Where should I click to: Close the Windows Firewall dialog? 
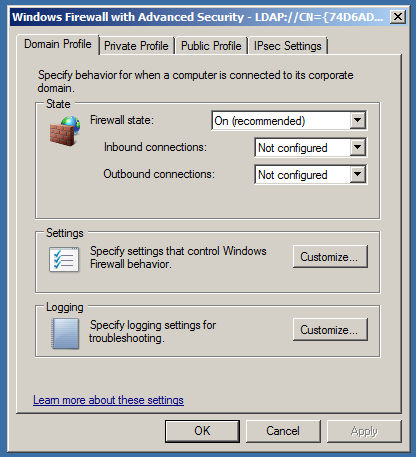point(398,16)
